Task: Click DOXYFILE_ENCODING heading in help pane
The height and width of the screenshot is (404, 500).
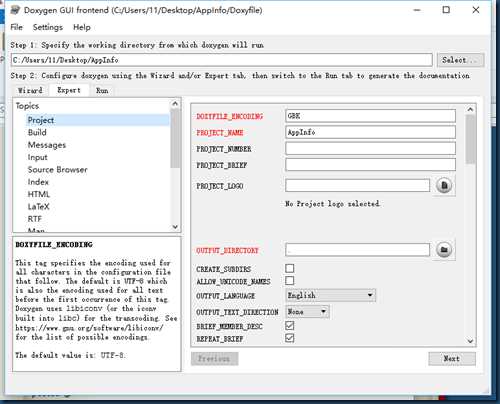Action: (54, 244)
